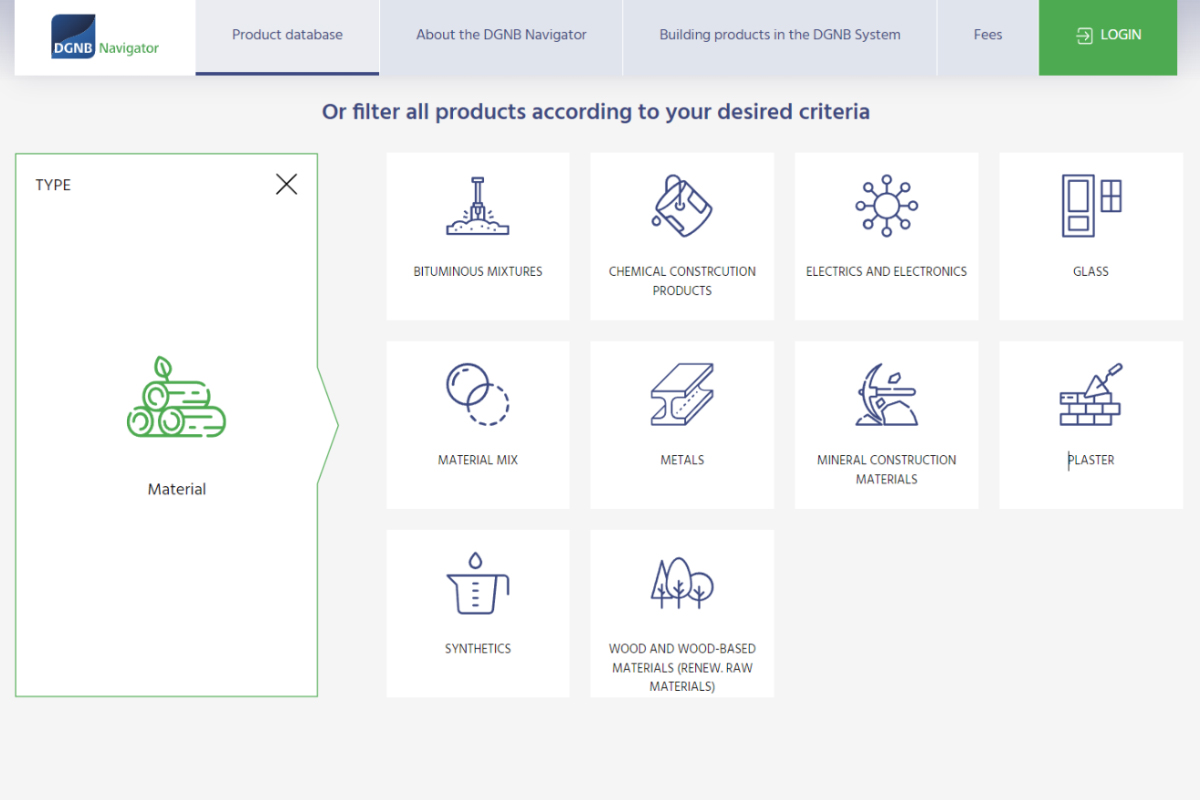
Task: Switch to the Fees tab
Action: (x=988, y=37)
